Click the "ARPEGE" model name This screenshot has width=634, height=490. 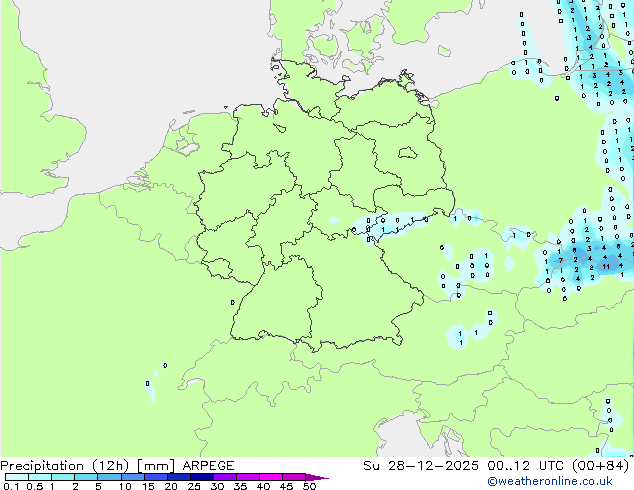(208, 466)
